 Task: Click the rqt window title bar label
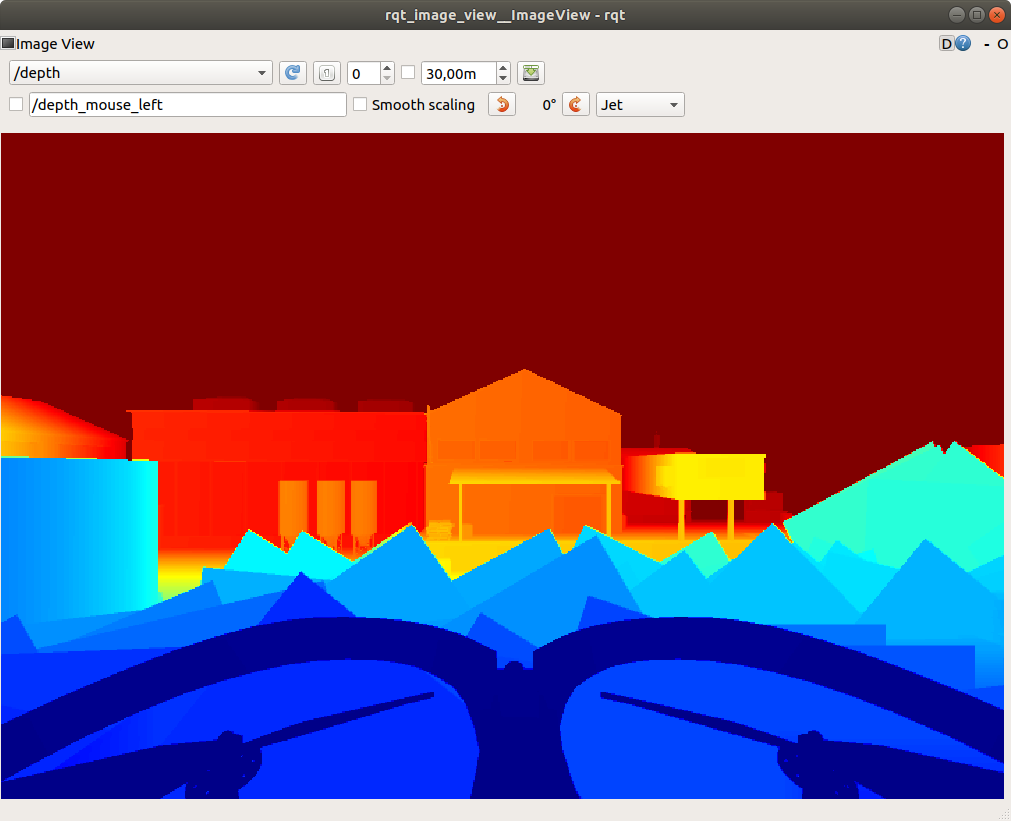pos(505,14)
